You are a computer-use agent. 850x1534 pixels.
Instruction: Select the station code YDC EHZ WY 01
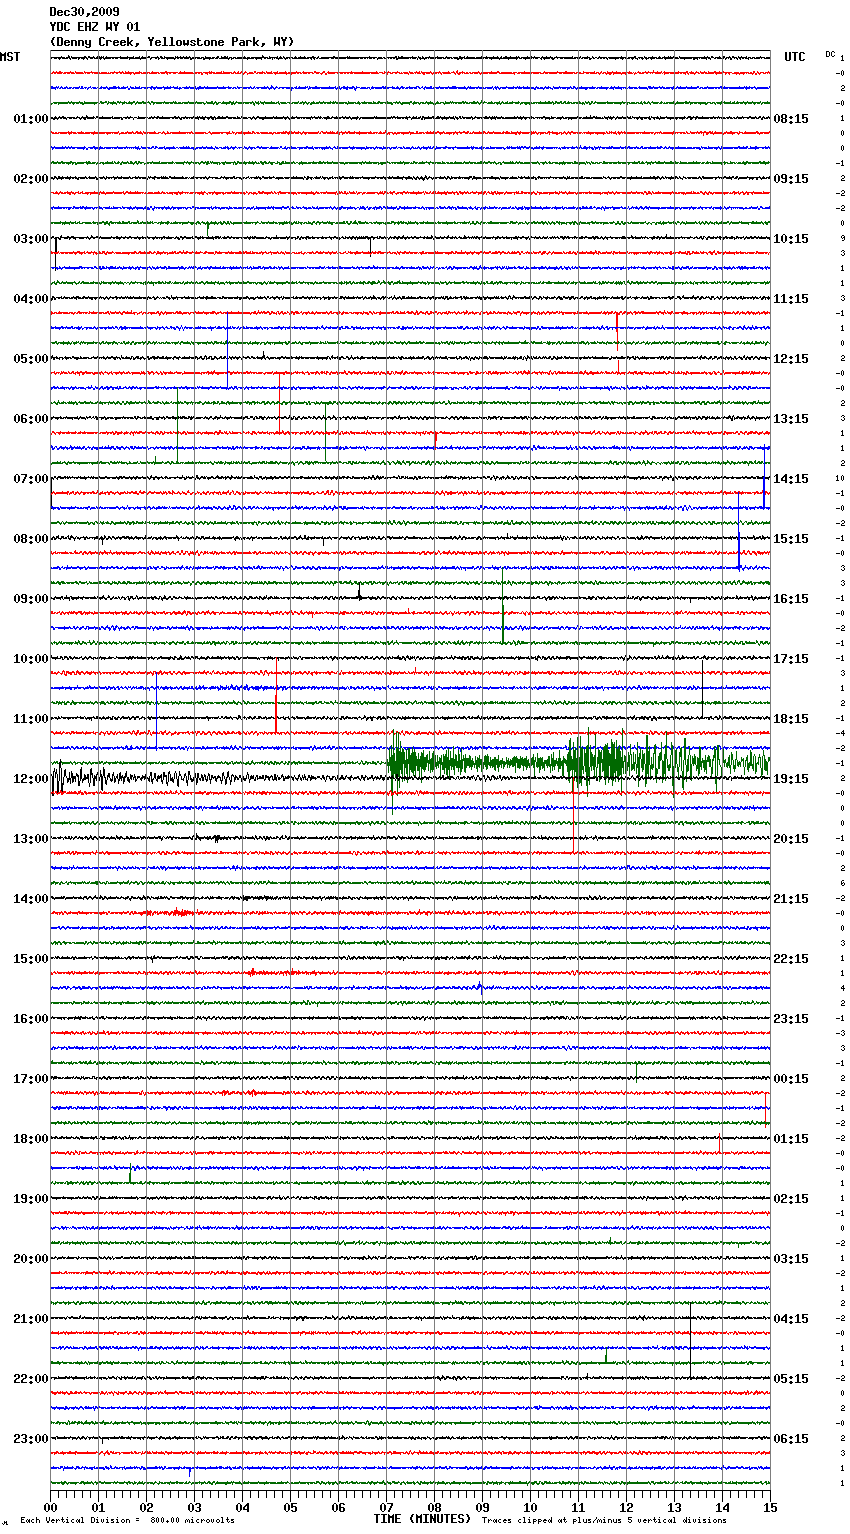tap(95, 27)
